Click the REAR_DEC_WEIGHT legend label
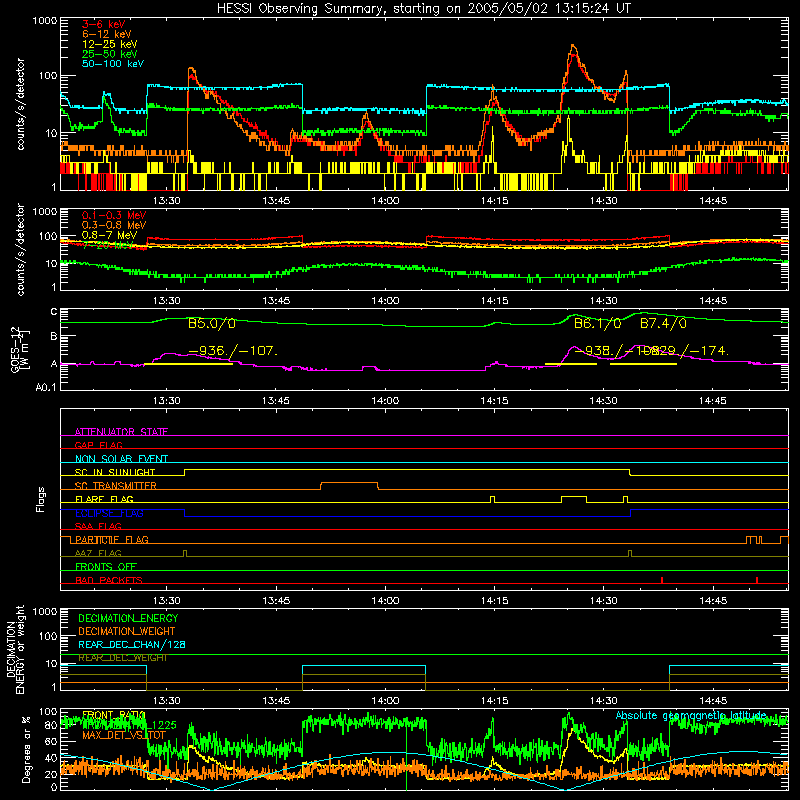 pyautogui.click(x=122, y=658)
